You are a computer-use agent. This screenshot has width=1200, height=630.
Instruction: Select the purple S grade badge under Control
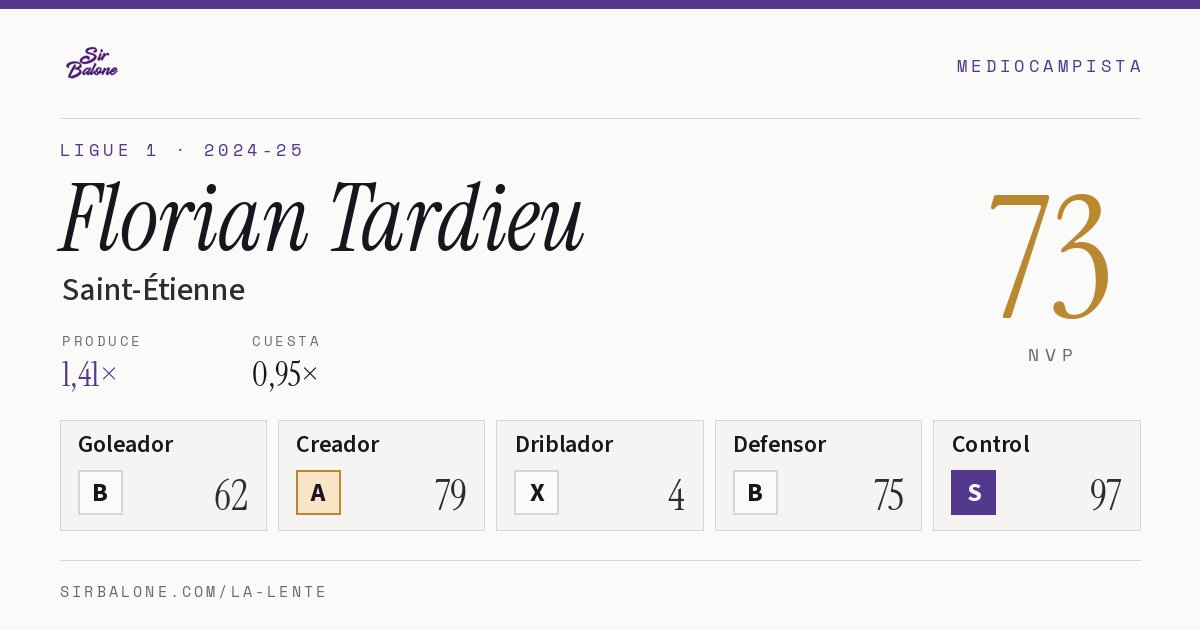973,492
